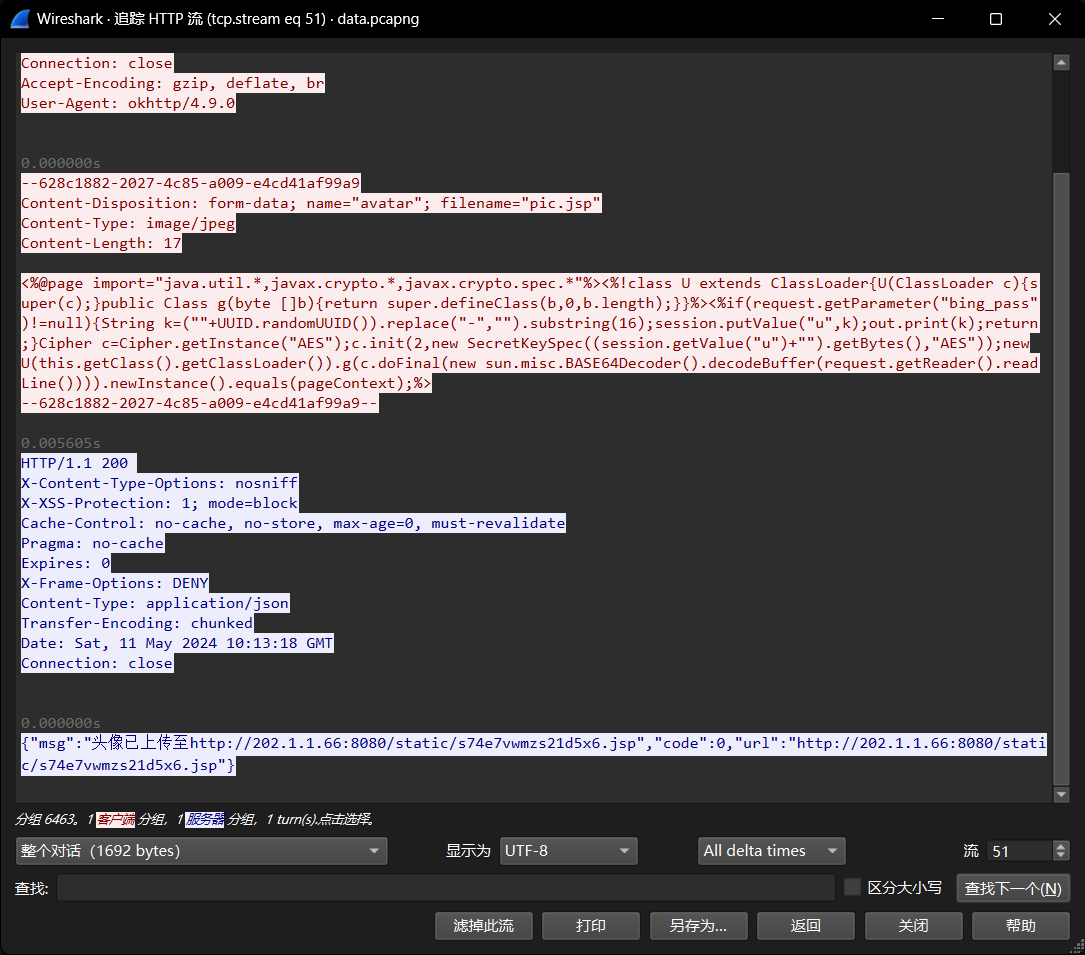The width and height of the screenshot is (1085, 955).
Task: Open the All delta times dropdown
Action: pyautogui.click(x=772, y=851)
